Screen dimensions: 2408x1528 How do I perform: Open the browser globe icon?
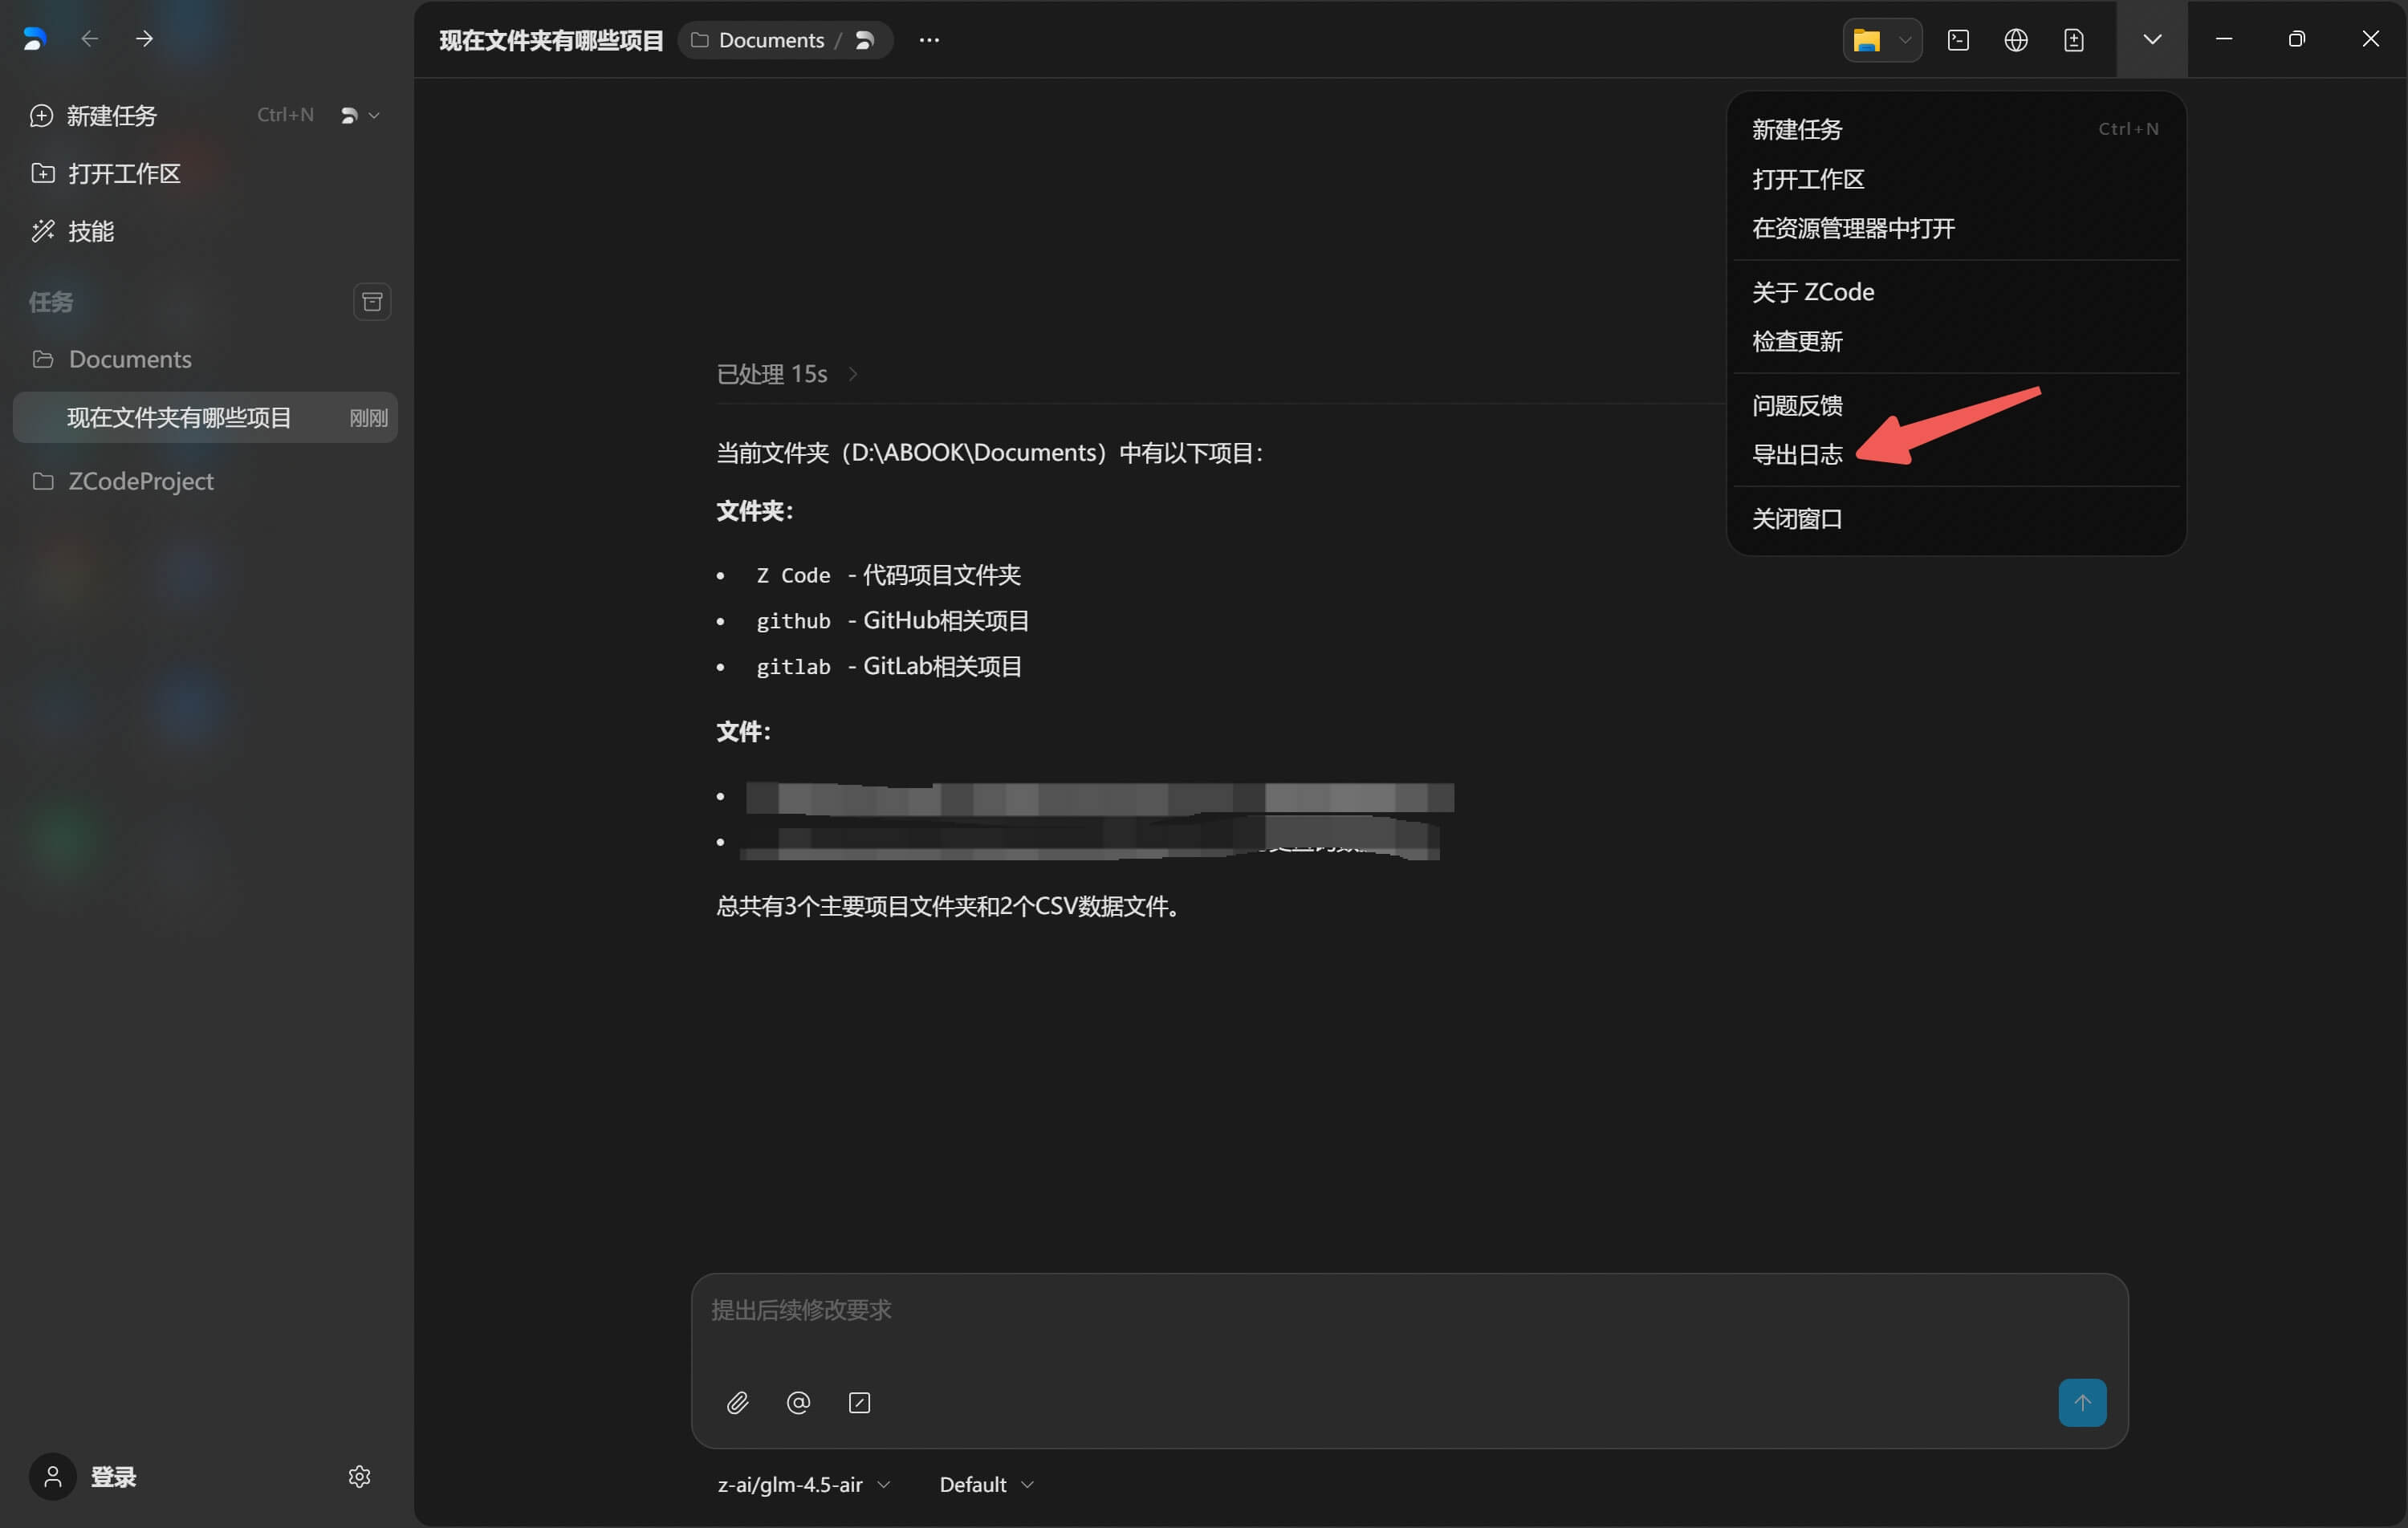tap(2016, 40)
